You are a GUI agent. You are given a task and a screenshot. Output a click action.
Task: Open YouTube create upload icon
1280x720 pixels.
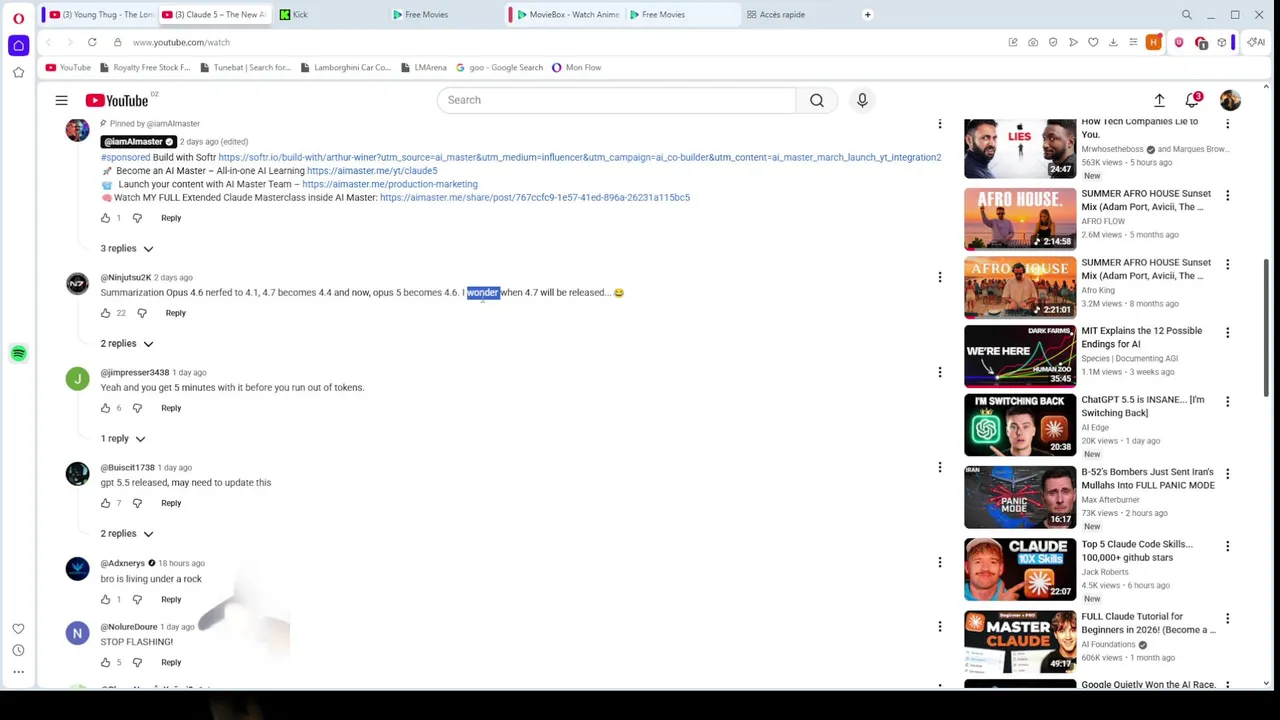[1159, 100]
